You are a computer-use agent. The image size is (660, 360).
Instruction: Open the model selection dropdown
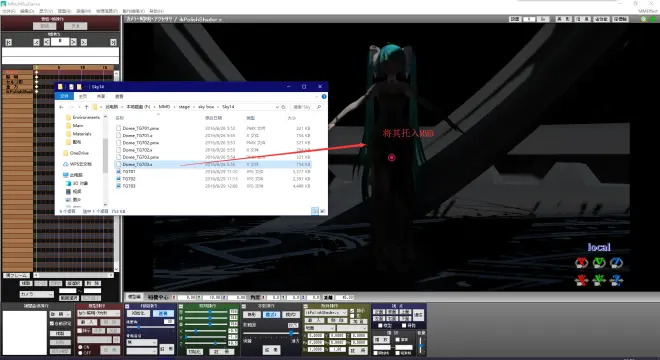coord(99,313)
